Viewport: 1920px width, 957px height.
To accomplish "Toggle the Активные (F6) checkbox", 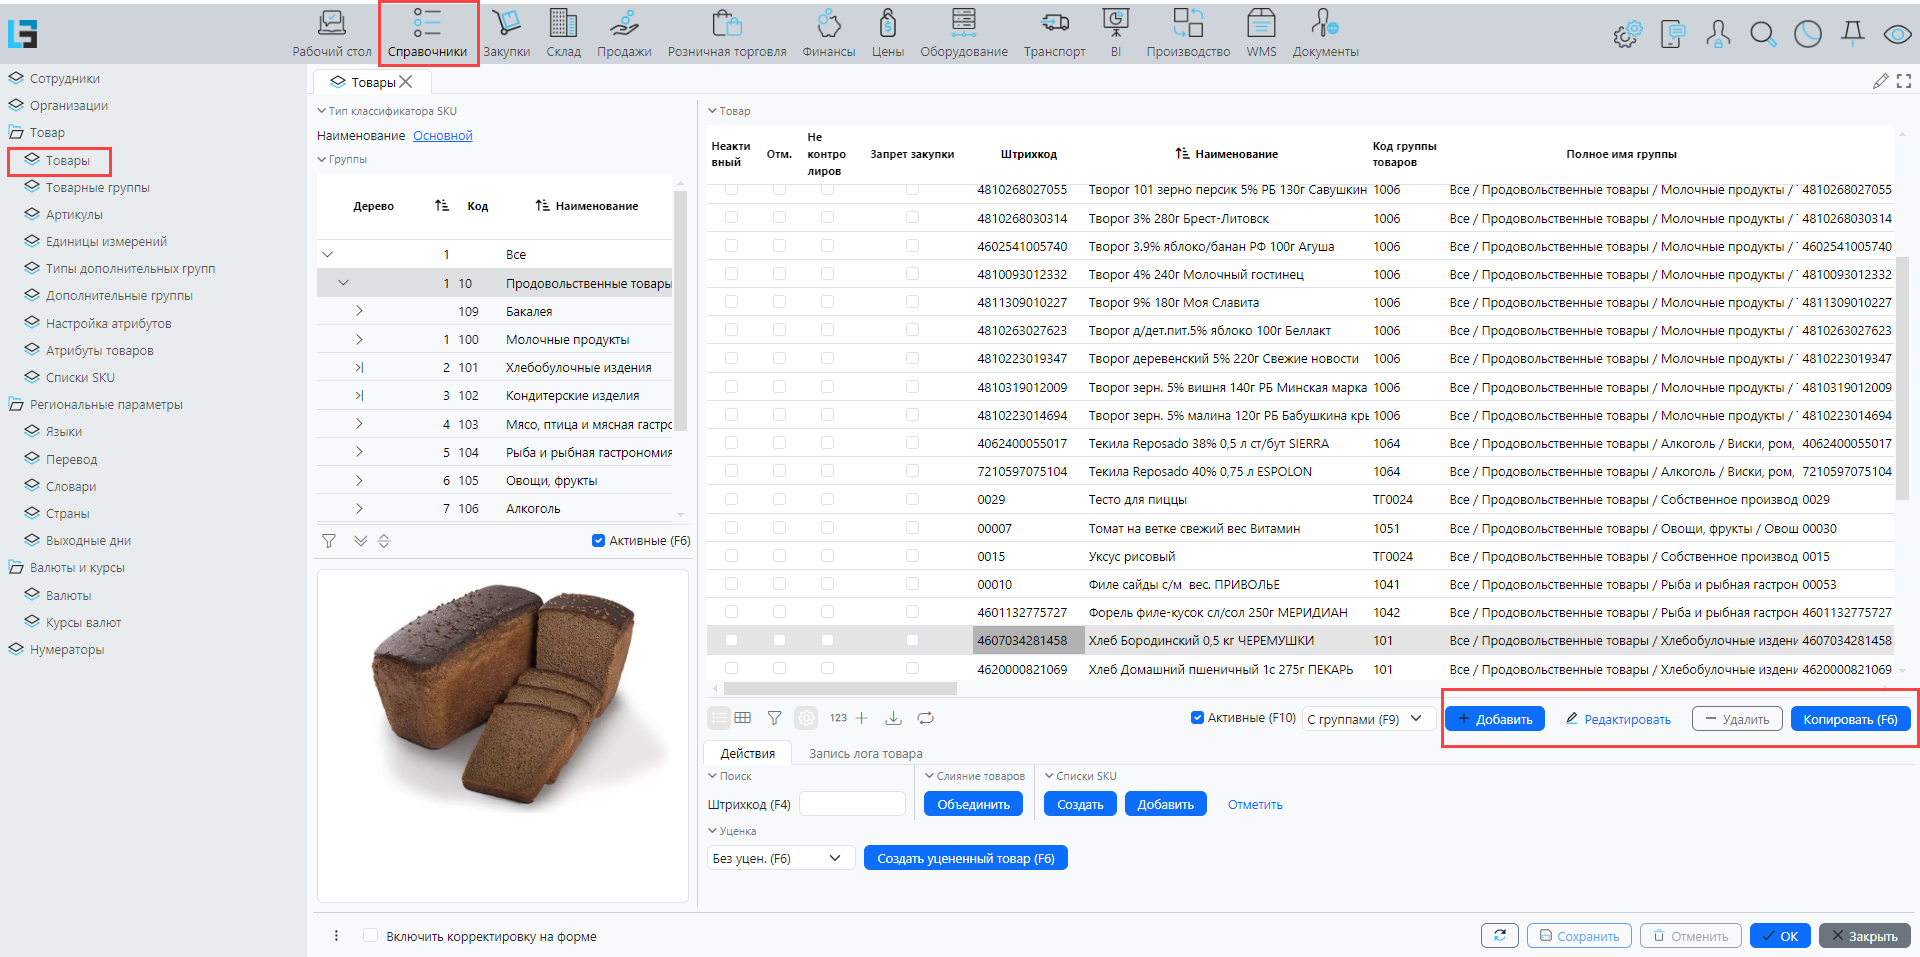I will tap(598, 541).
